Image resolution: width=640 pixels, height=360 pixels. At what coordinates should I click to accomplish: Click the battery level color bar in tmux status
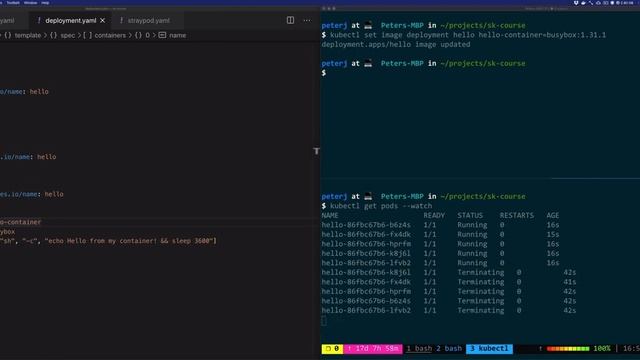[x=568, y=349]
